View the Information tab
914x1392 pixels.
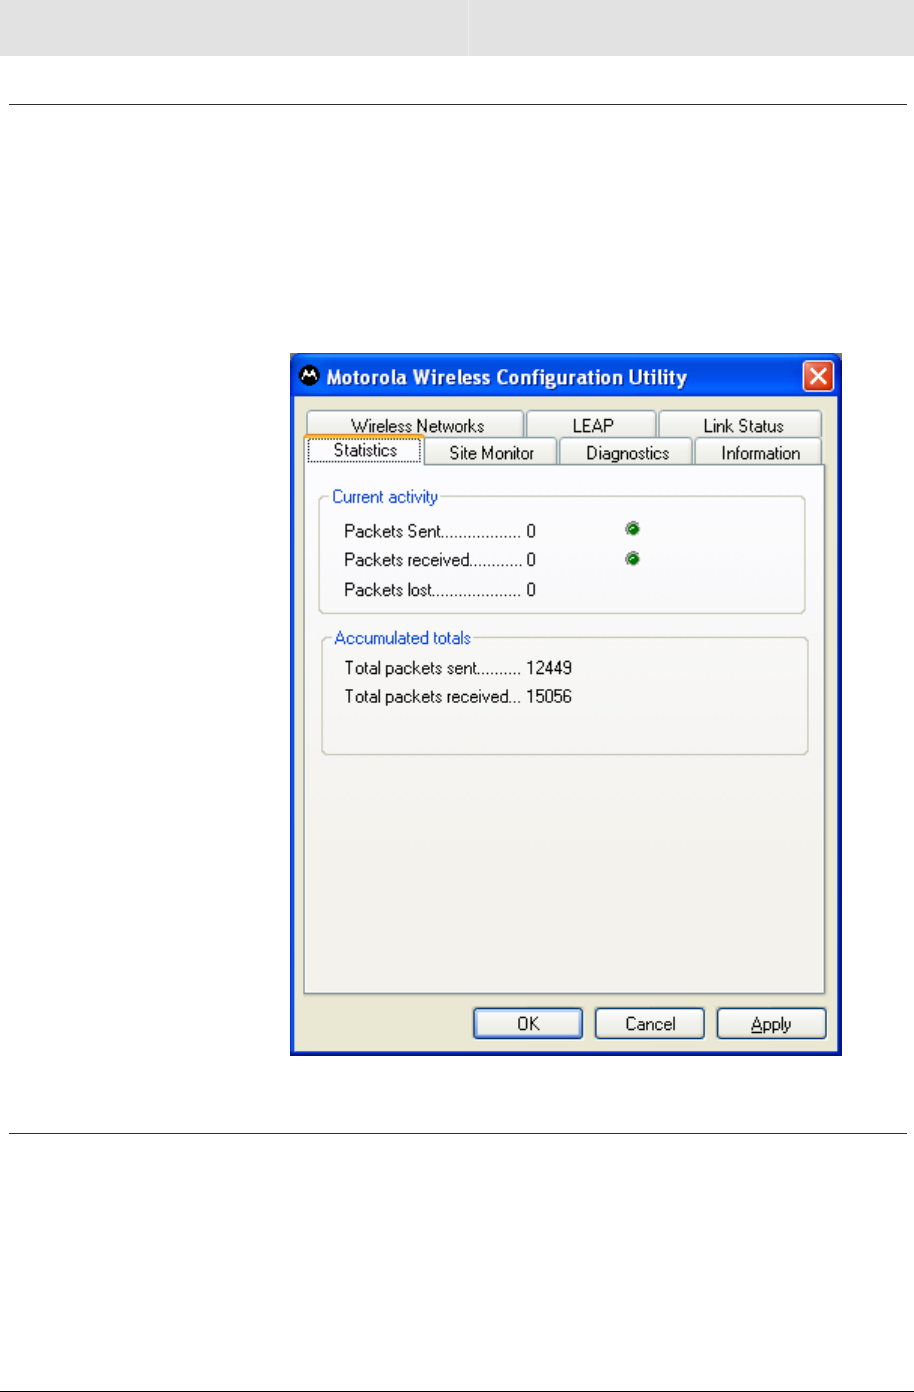click(759, 453)
